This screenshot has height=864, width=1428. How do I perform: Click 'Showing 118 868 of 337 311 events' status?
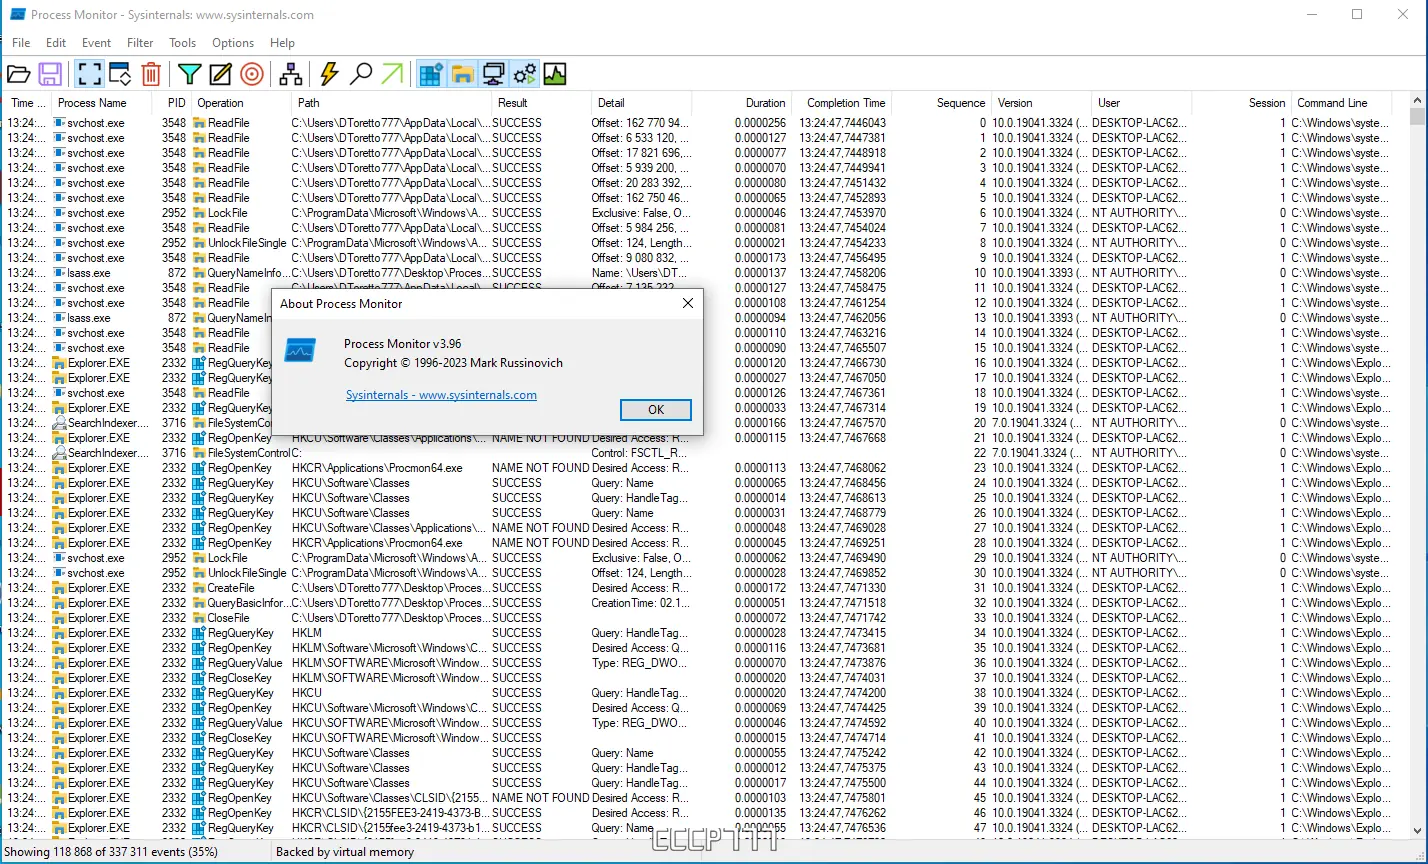coord(111,852)
